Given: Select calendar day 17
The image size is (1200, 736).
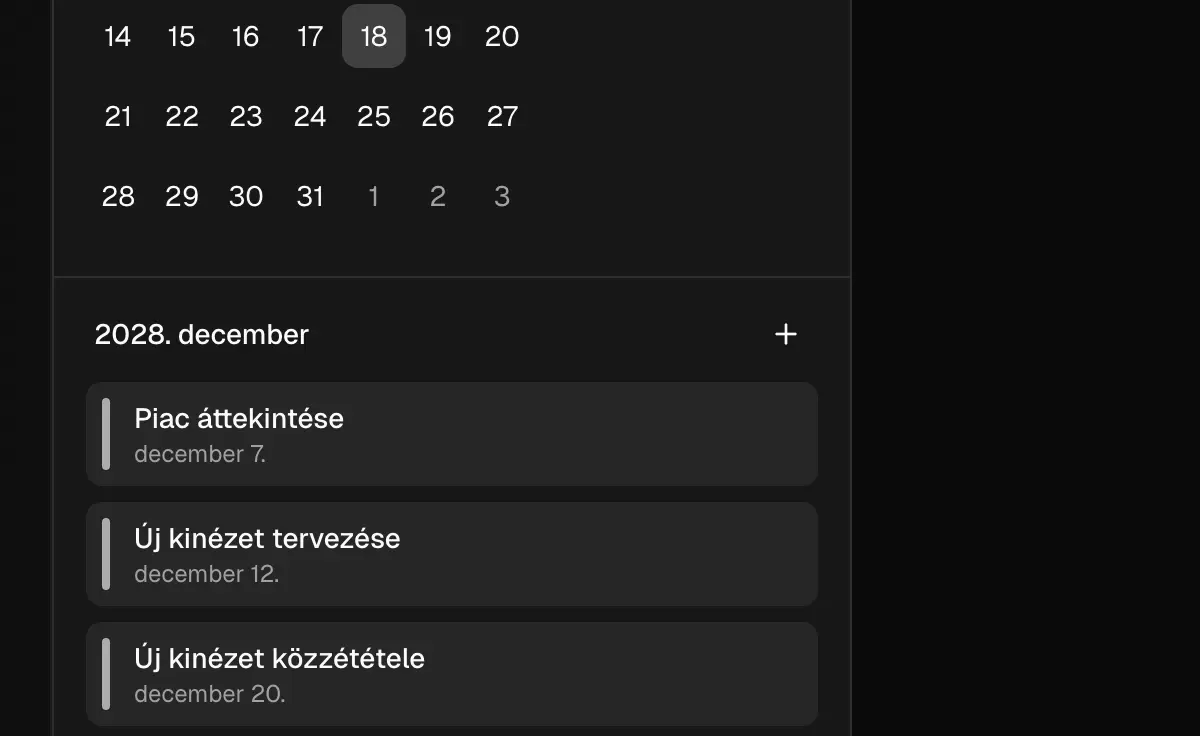Looking at the screenshot, I should (x=310, y=36).
